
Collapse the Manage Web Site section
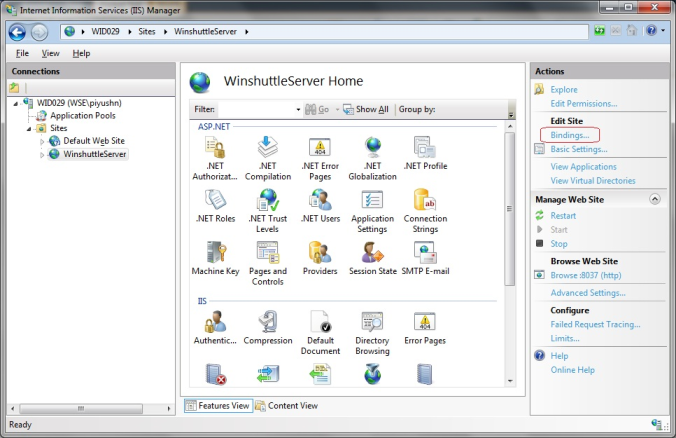pyautogui.click(x=654, y=199)
